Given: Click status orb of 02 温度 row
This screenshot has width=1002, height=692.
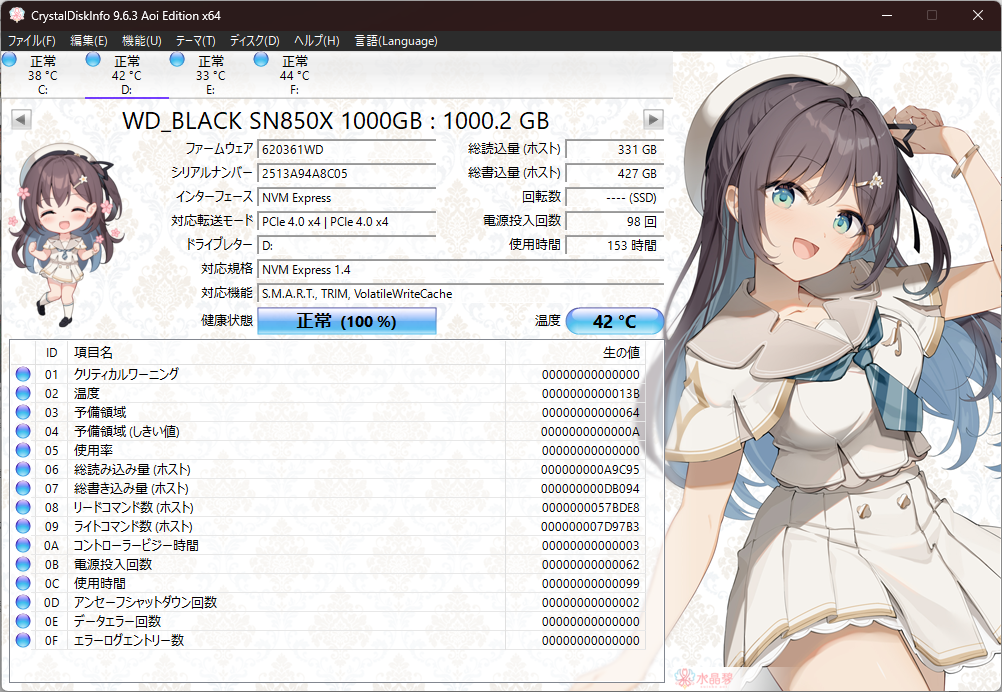Looking at the screenshot, I should click(x=23, y=394).
